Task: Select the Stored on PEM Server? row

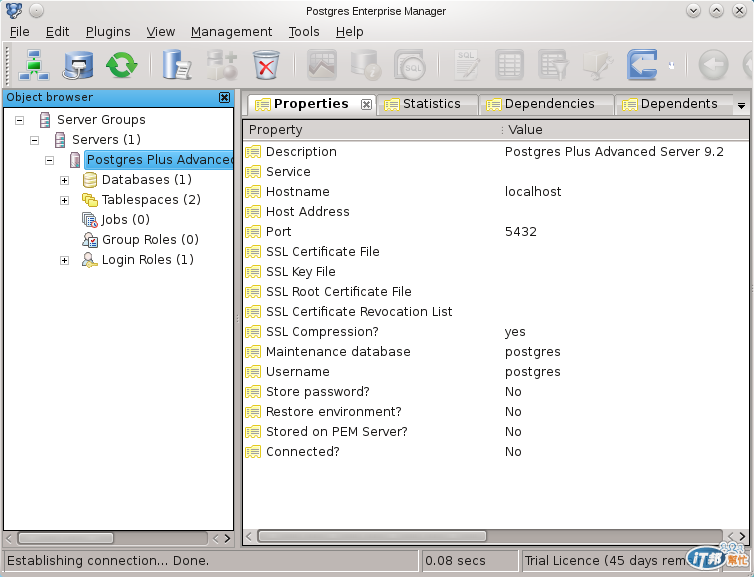Action: (x=495, y=432)
